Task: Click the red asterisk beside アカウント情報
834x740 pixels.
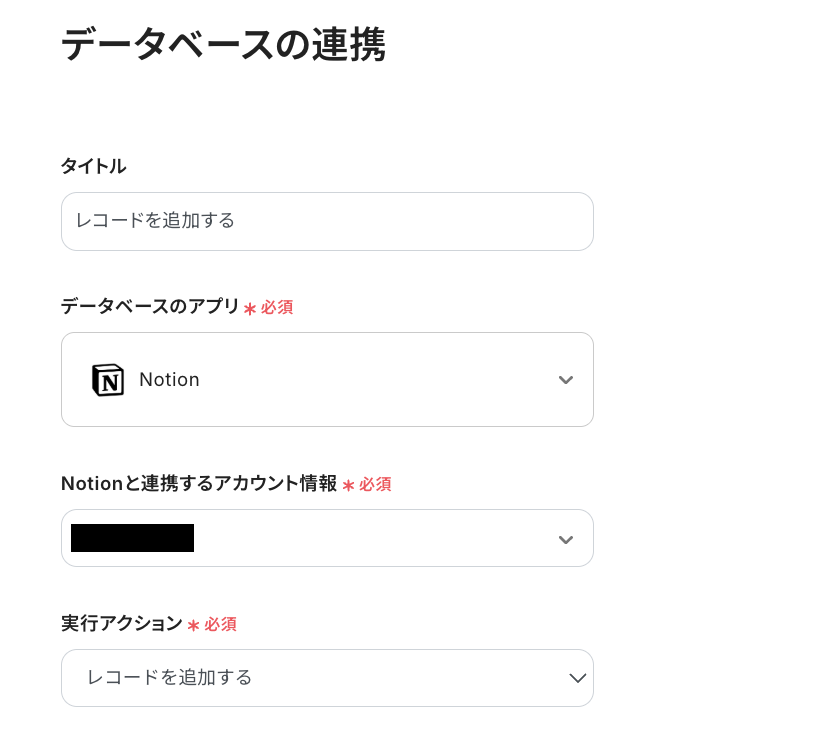Action: (x=348, y=485)
